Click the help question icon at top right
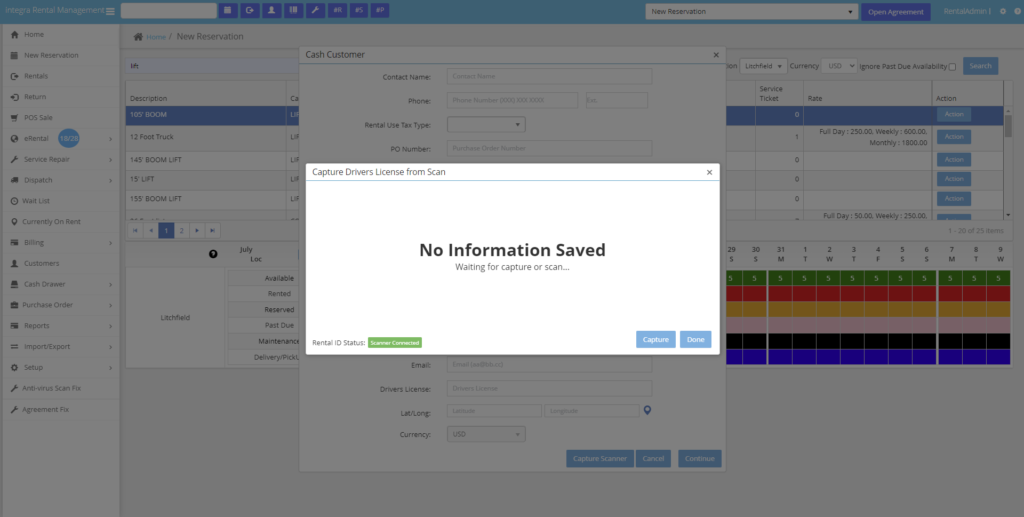The image size is (1024, 517). (x=1016, y=11)
